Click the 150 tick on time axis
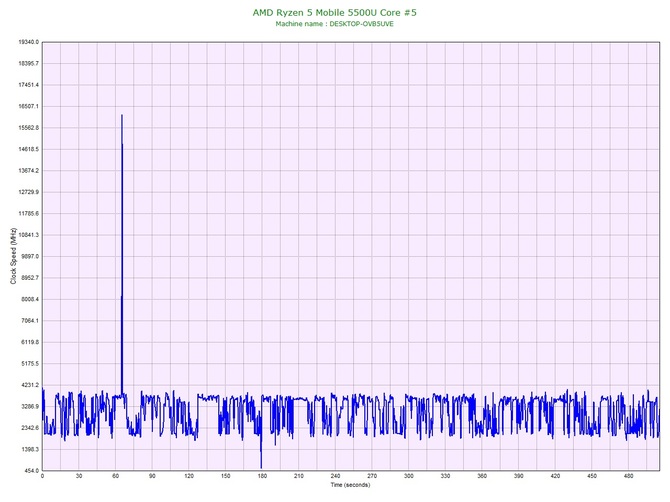This screenshot has height=502, width=670. [226, 476]
